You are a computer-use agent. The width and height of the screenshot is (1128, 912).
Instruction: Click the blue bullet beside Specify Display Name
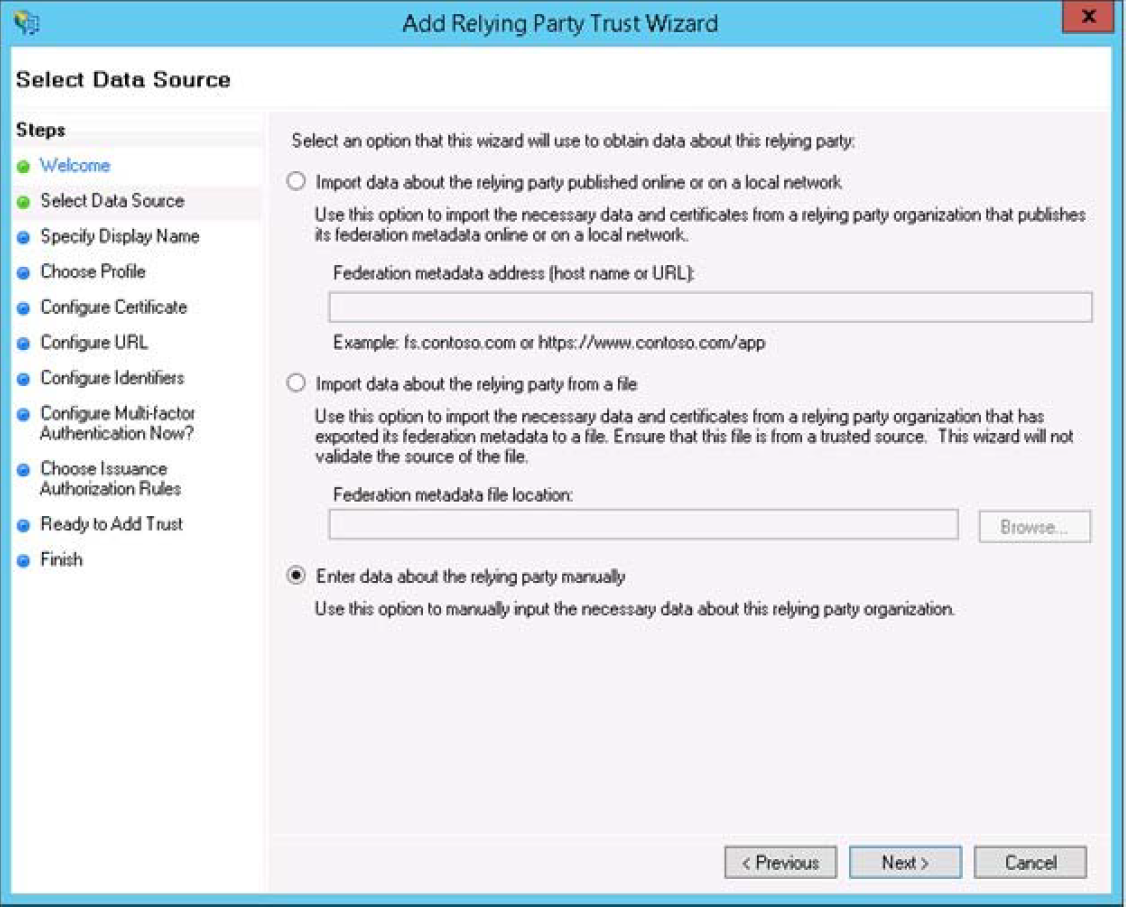coord(23,238)
